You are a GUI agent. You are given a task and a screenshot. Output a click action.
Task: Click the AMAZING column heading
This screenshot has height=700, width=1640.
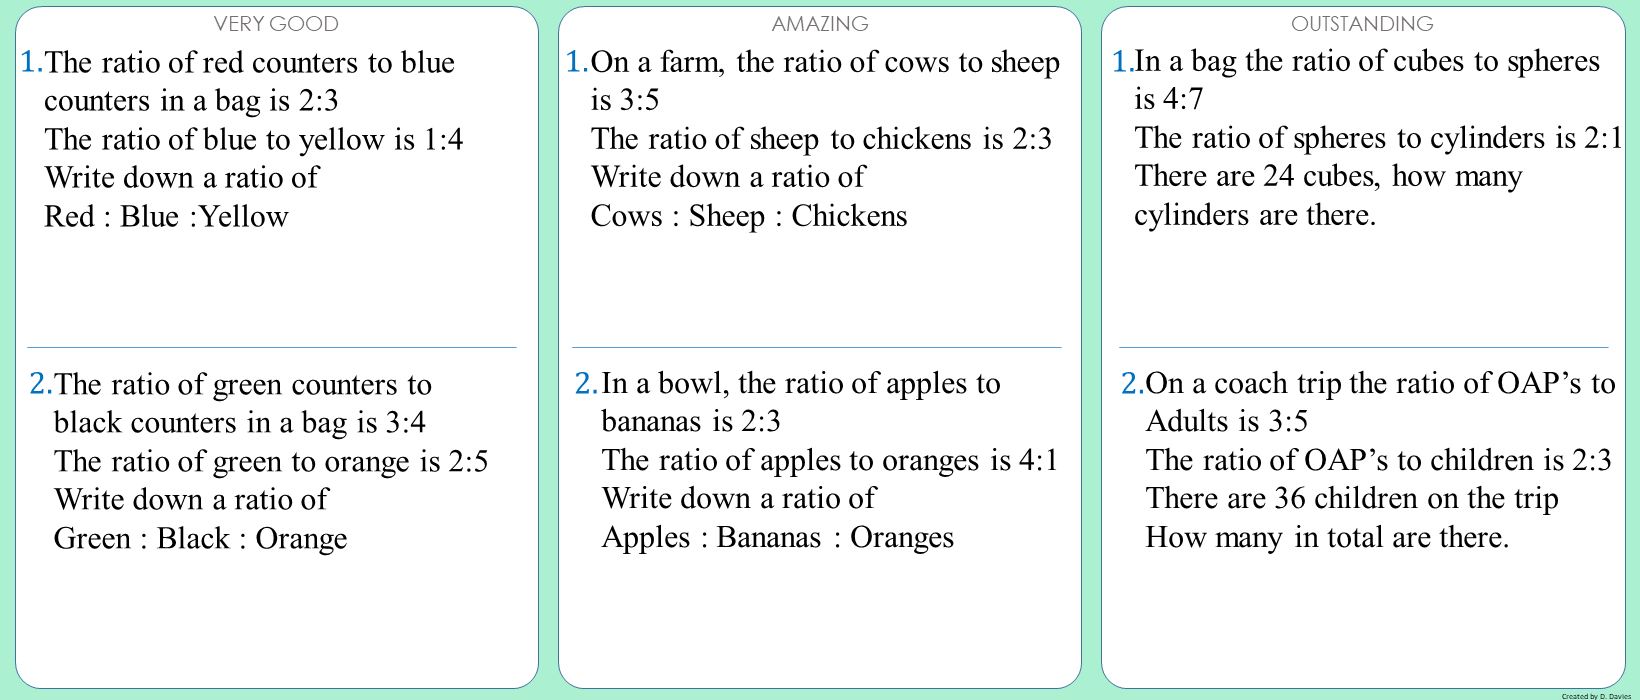pyautogui.click(x=820, y=23)
